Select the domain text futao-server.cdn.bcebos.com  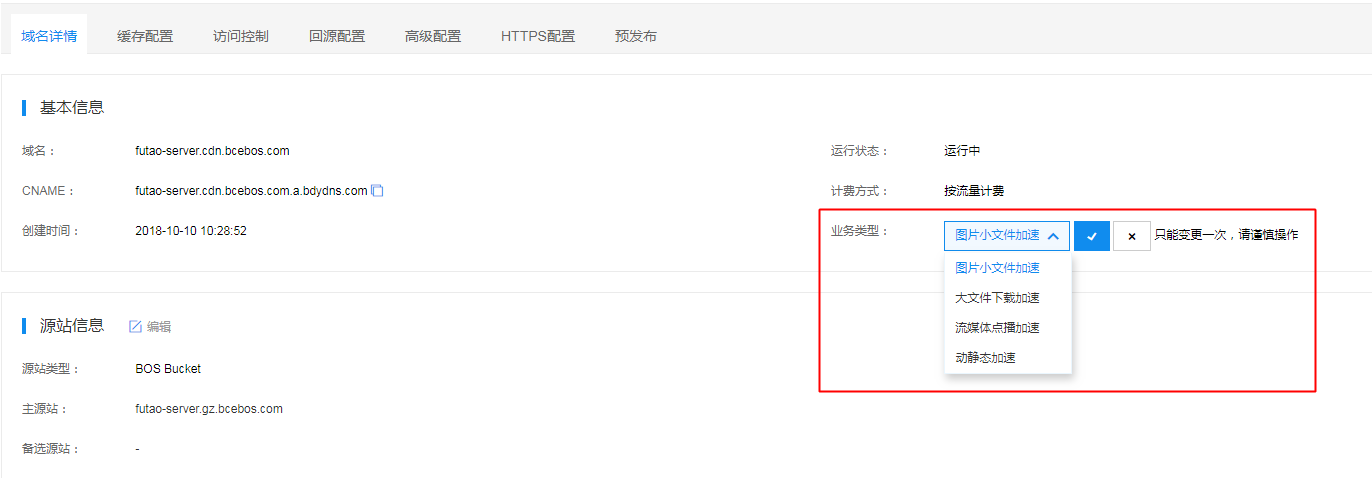click(x=212, y=151)
